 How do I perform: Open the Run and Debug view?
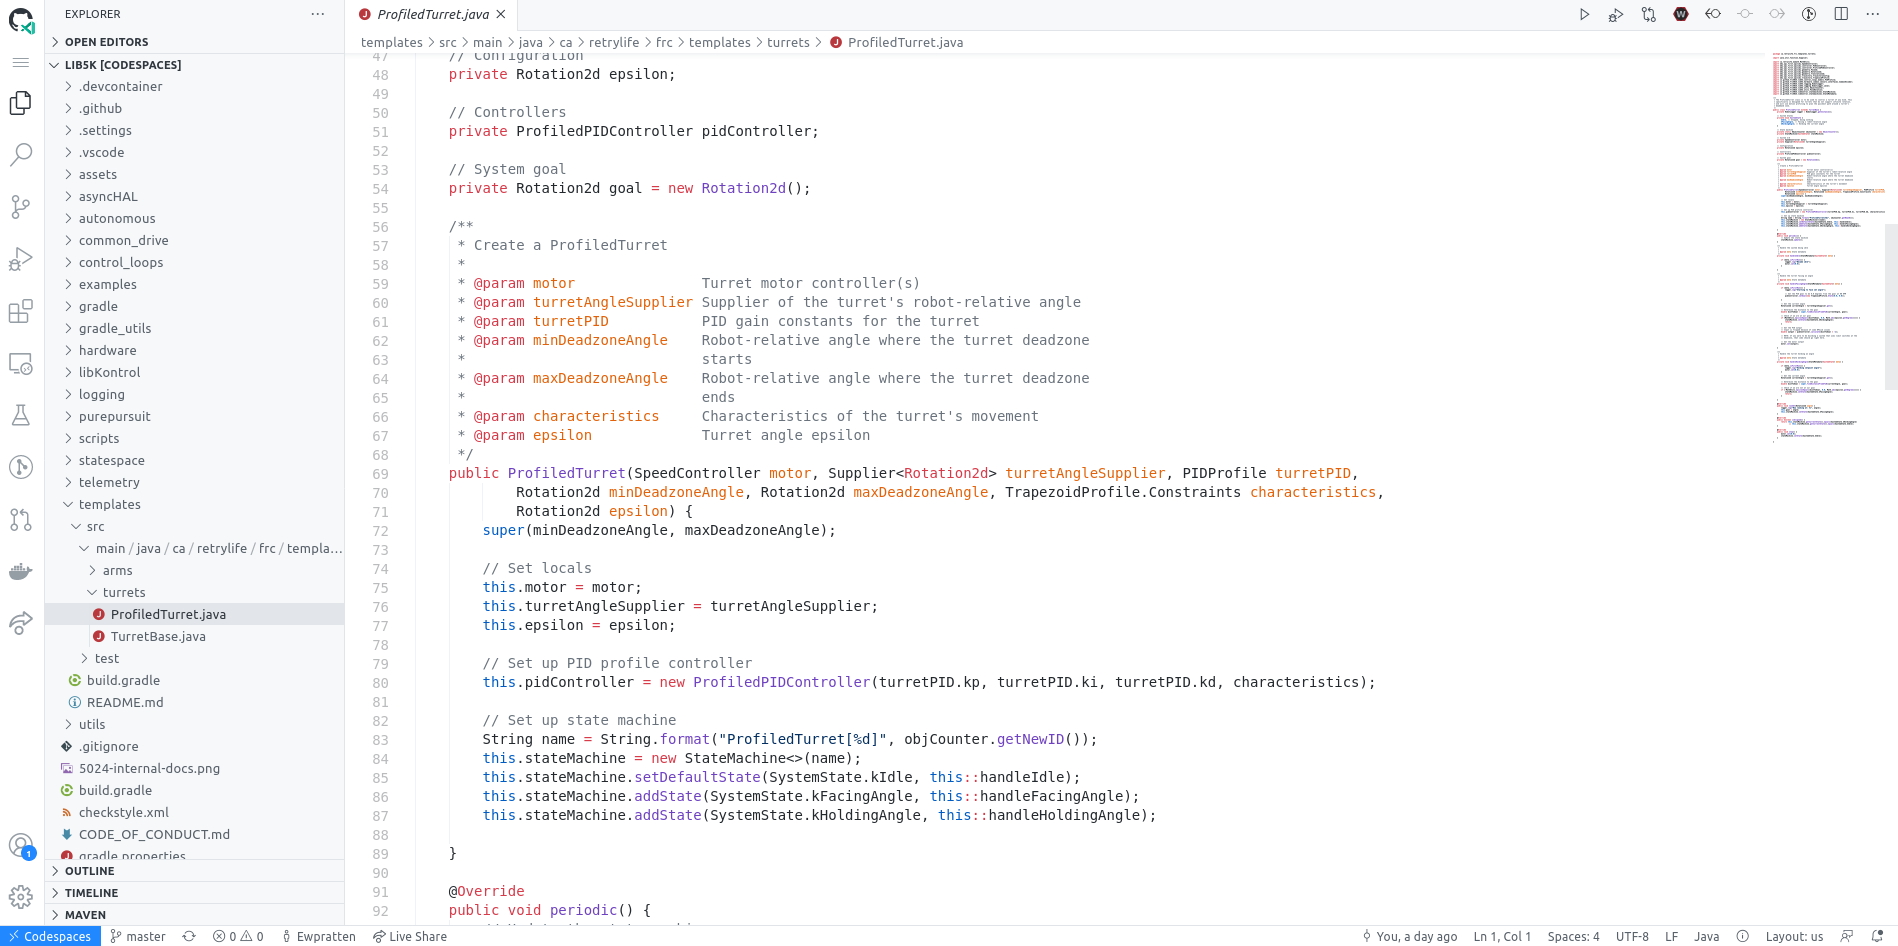point(21,259)
